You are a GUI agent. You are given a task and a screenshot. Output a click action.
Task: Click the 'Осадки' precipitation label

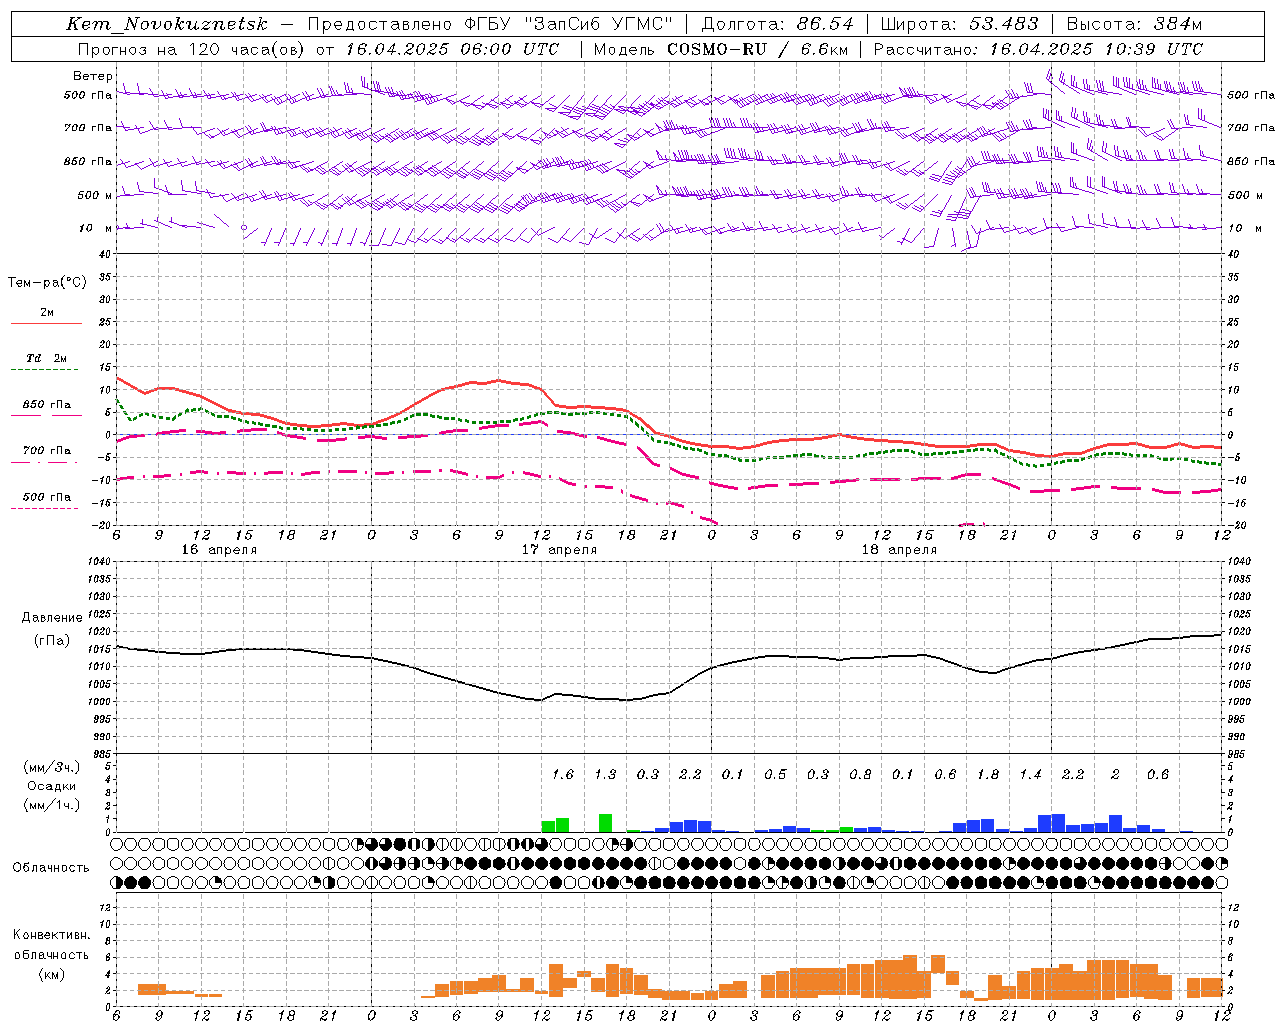[51, 786]
